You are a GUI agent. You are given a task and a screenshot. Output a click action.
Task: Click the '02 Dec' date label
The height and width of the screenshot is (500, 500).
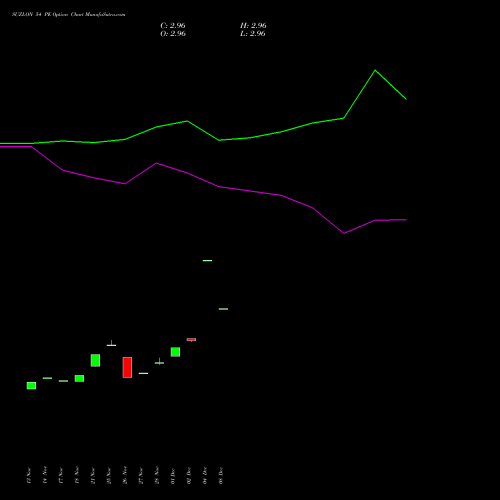coord(189,476)
